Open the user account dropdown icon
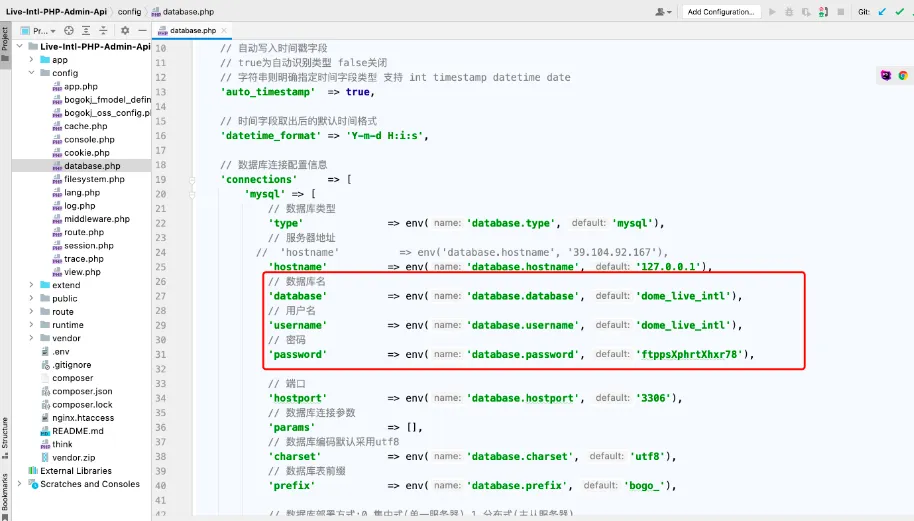The height and width of the screenshot is (521, 914). point(663,12)
